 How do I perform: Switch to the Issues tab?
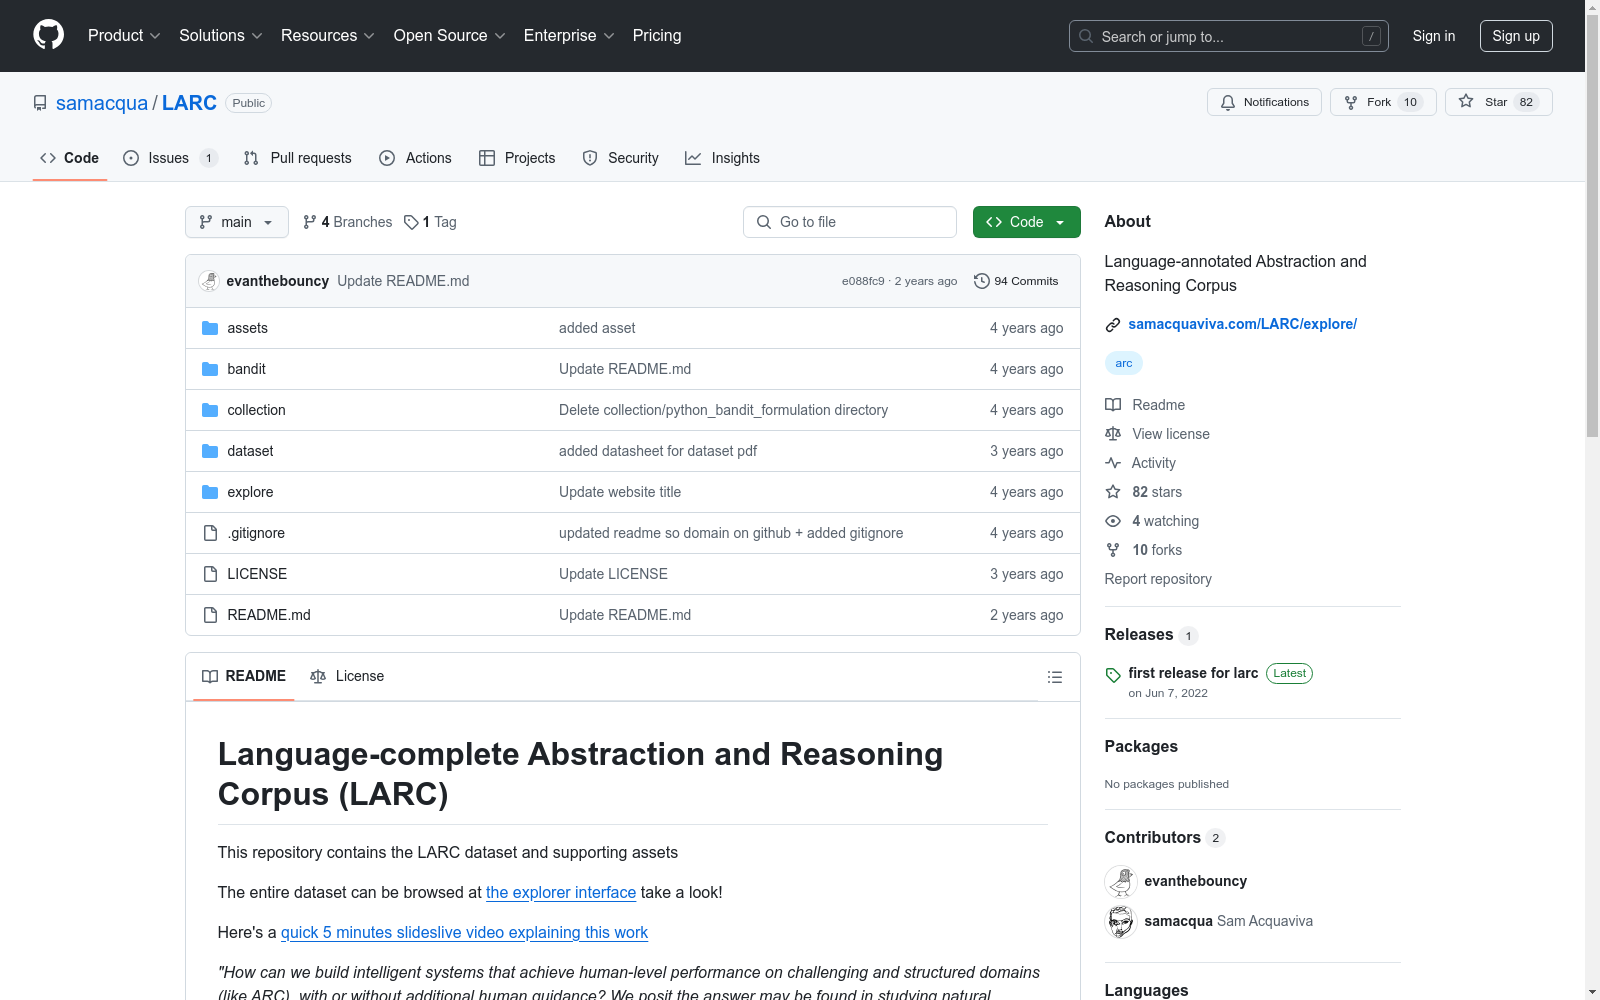[x=170, y=158]
